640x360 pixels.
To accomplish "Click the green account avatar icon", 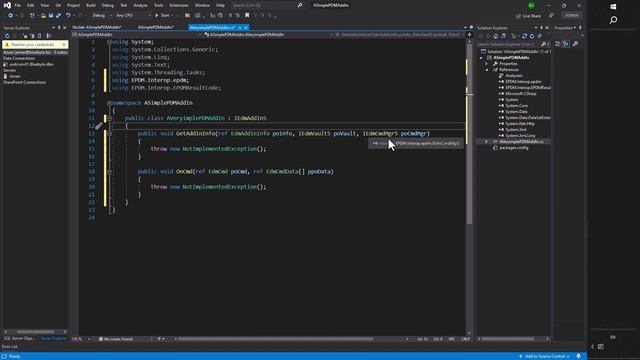I will pos(531,5).
